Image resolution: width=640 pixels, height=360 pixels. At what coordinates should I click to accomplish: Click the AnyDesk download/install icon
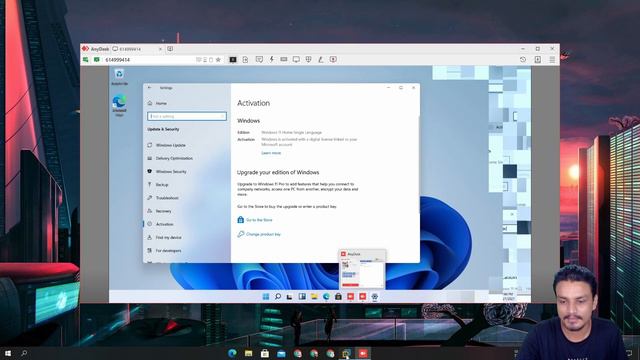538,60
